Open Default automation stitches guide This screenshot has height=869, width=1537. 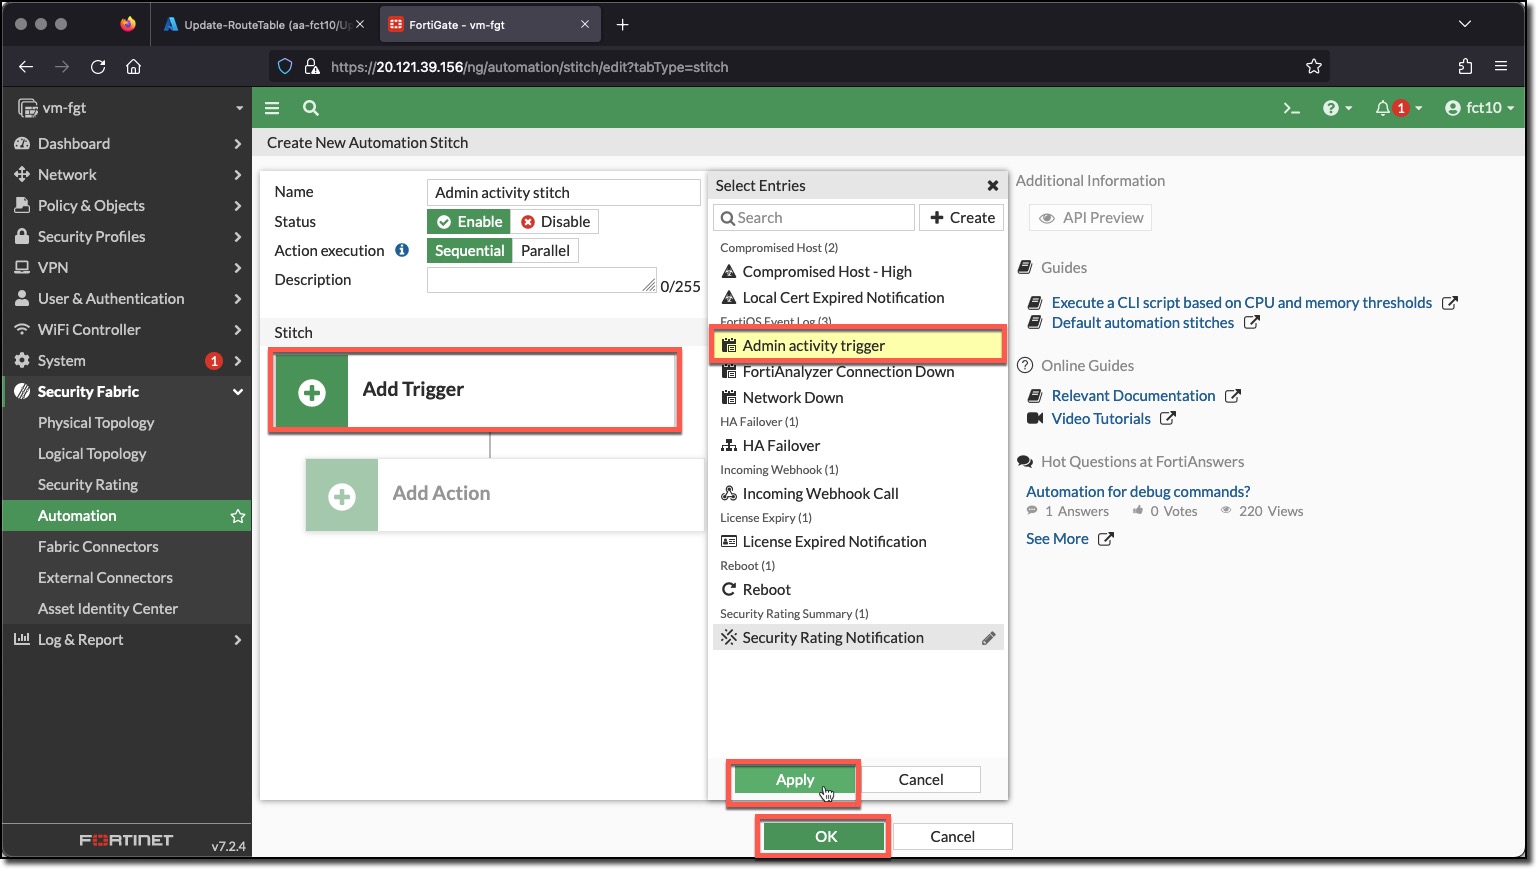[1143, 323]
